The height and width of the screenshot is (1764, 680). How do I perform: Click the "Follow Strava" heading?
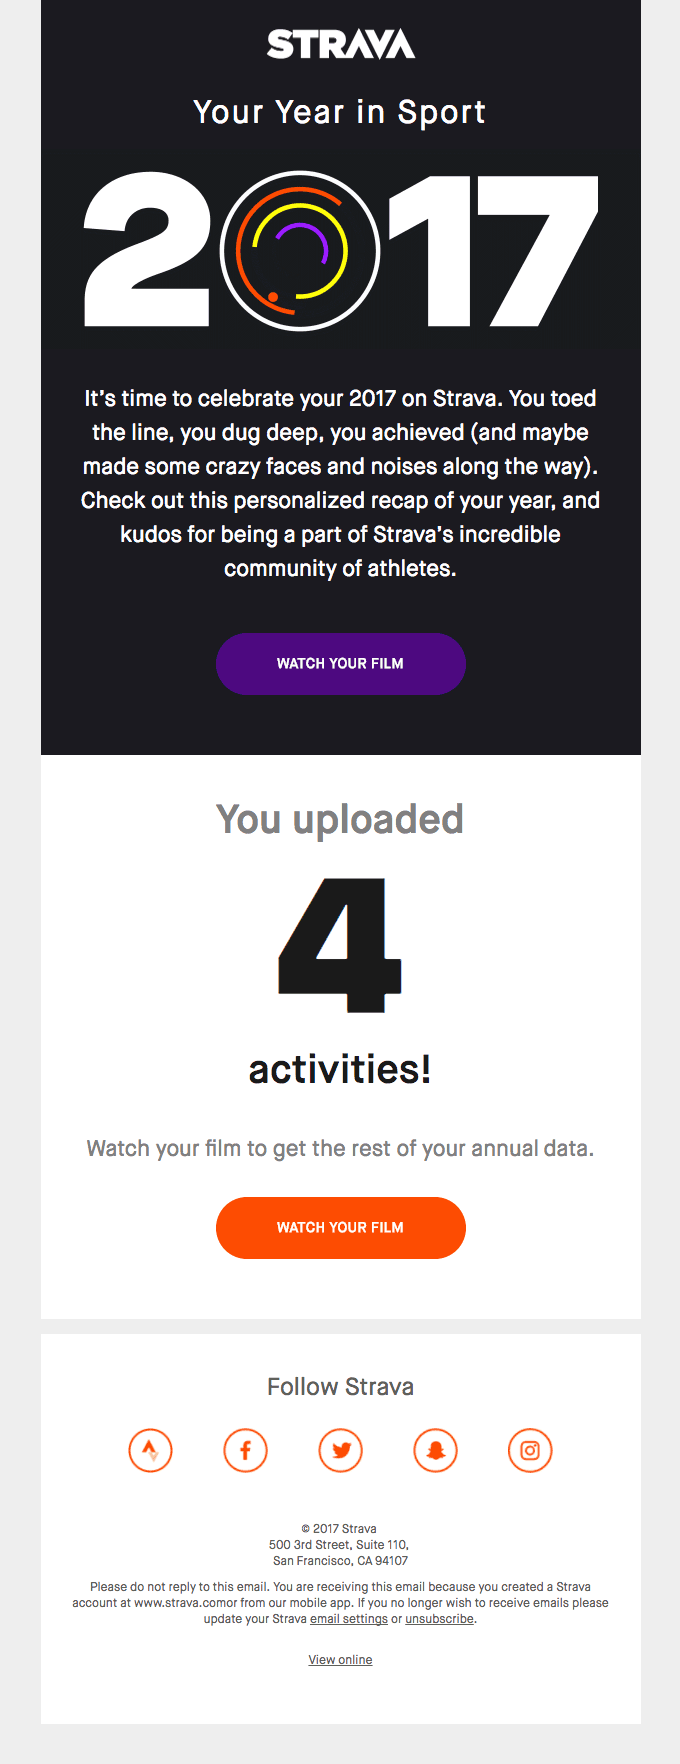point(340,1387)
